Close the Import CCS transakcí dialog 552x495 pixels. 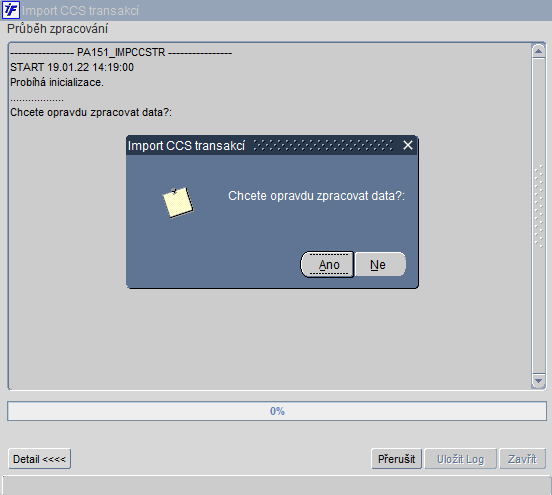click(408, 145)
